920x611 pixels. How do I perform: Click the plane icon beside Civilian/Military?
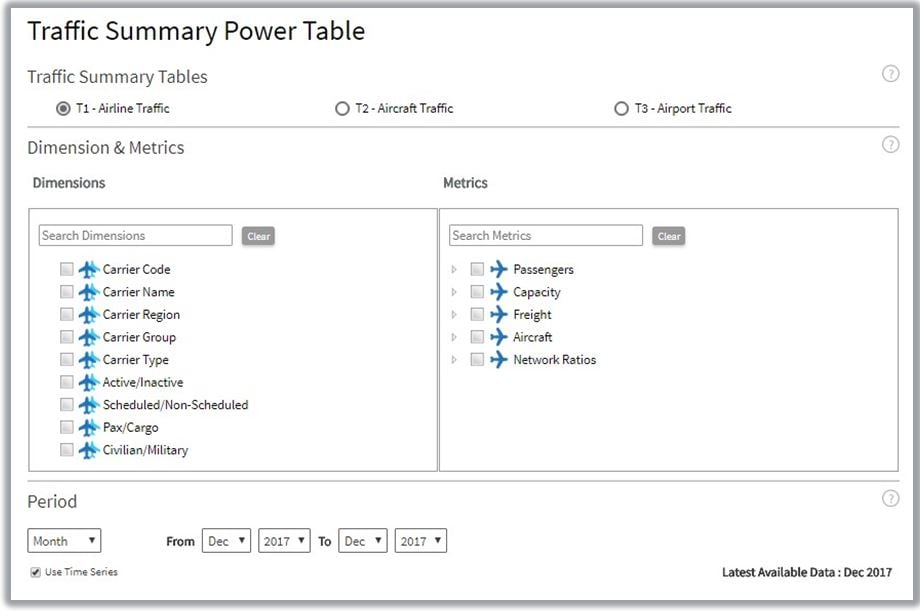pyautogui.click(x=89, y=450)
